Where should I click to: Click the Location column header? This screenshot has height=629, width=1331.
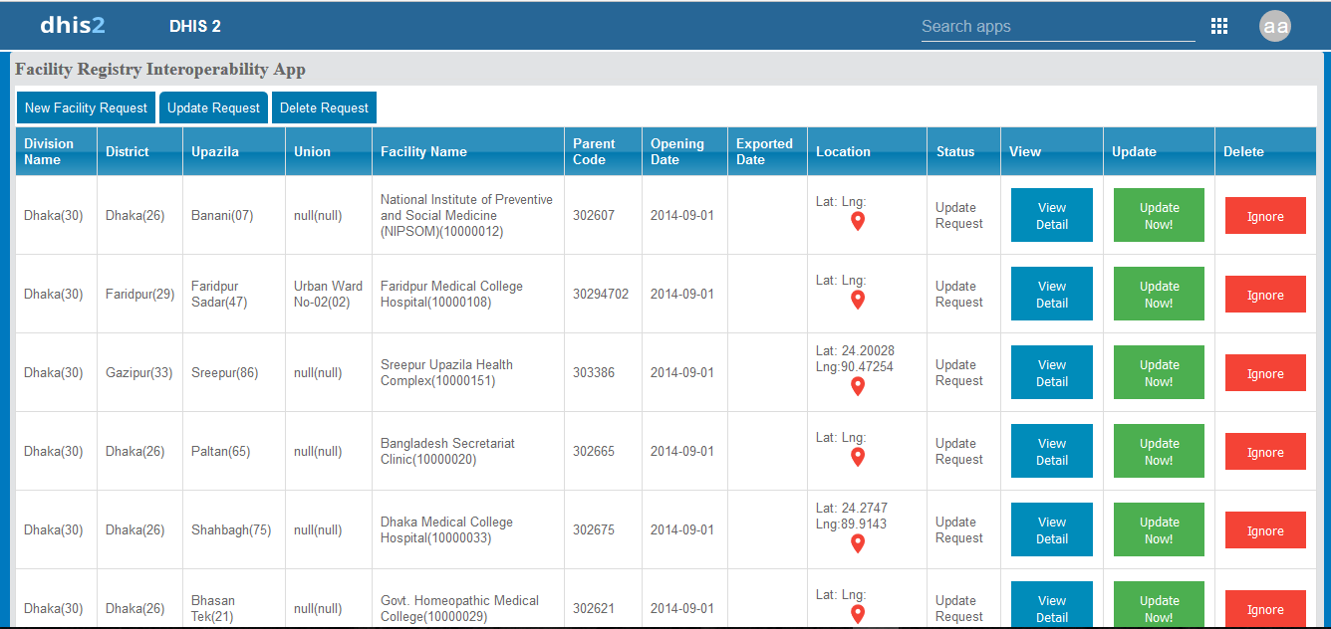click(867, 151)
